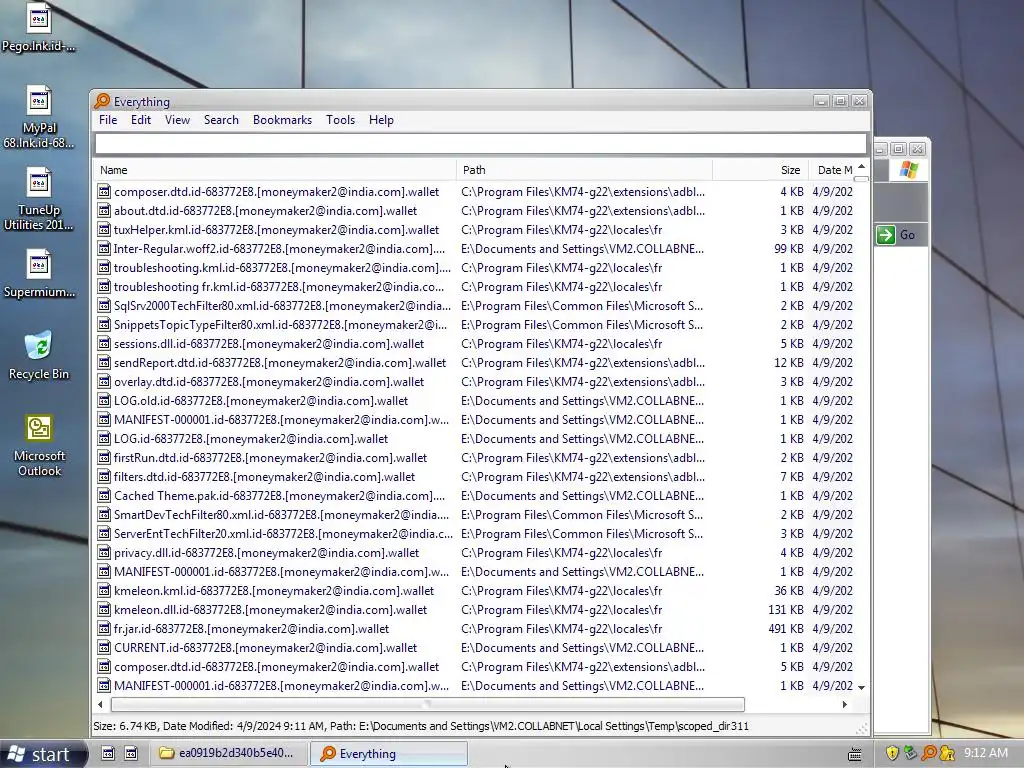This screenshot has width=1024, height=768.
Task: Sort results by the Name column header
Action: pos(274,170)
